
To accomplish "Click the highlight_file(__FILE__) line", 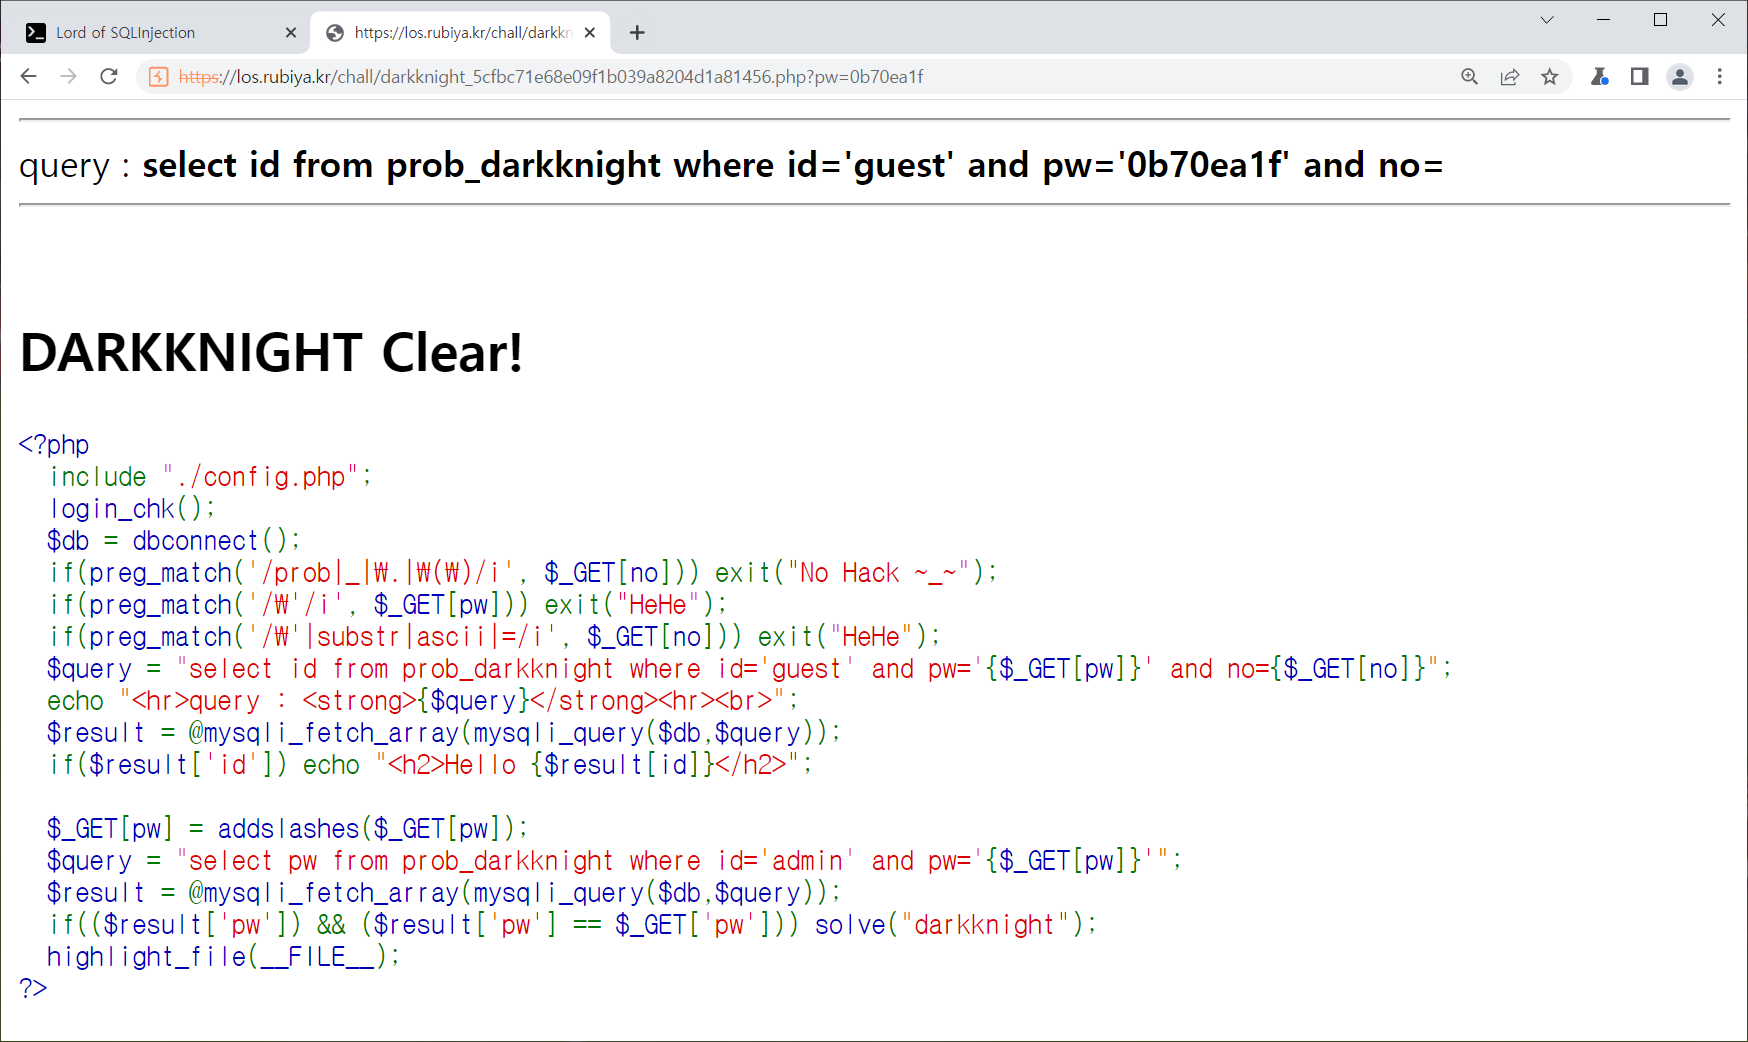I will 224,957.
